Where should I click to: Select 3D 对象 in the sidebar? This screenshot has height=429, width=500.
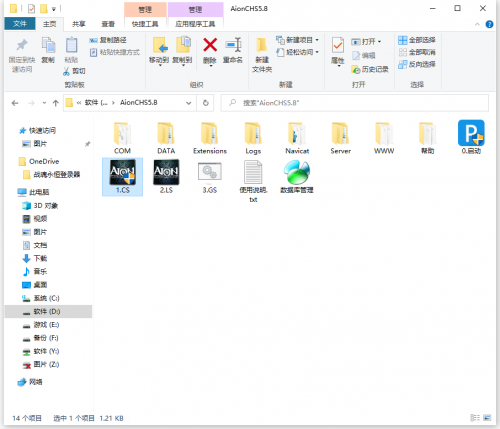coord(40,205)
